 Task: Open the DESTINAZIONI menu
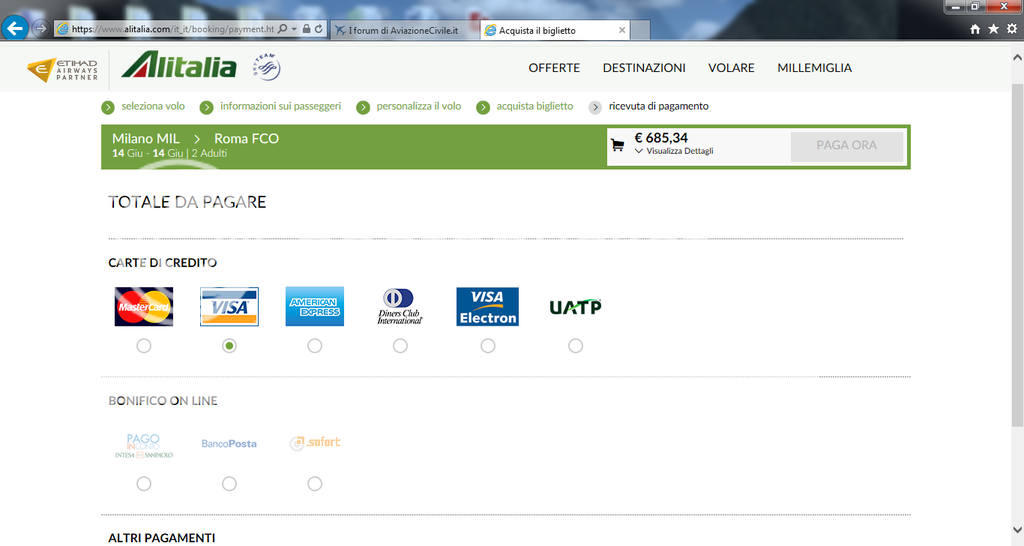644,68
